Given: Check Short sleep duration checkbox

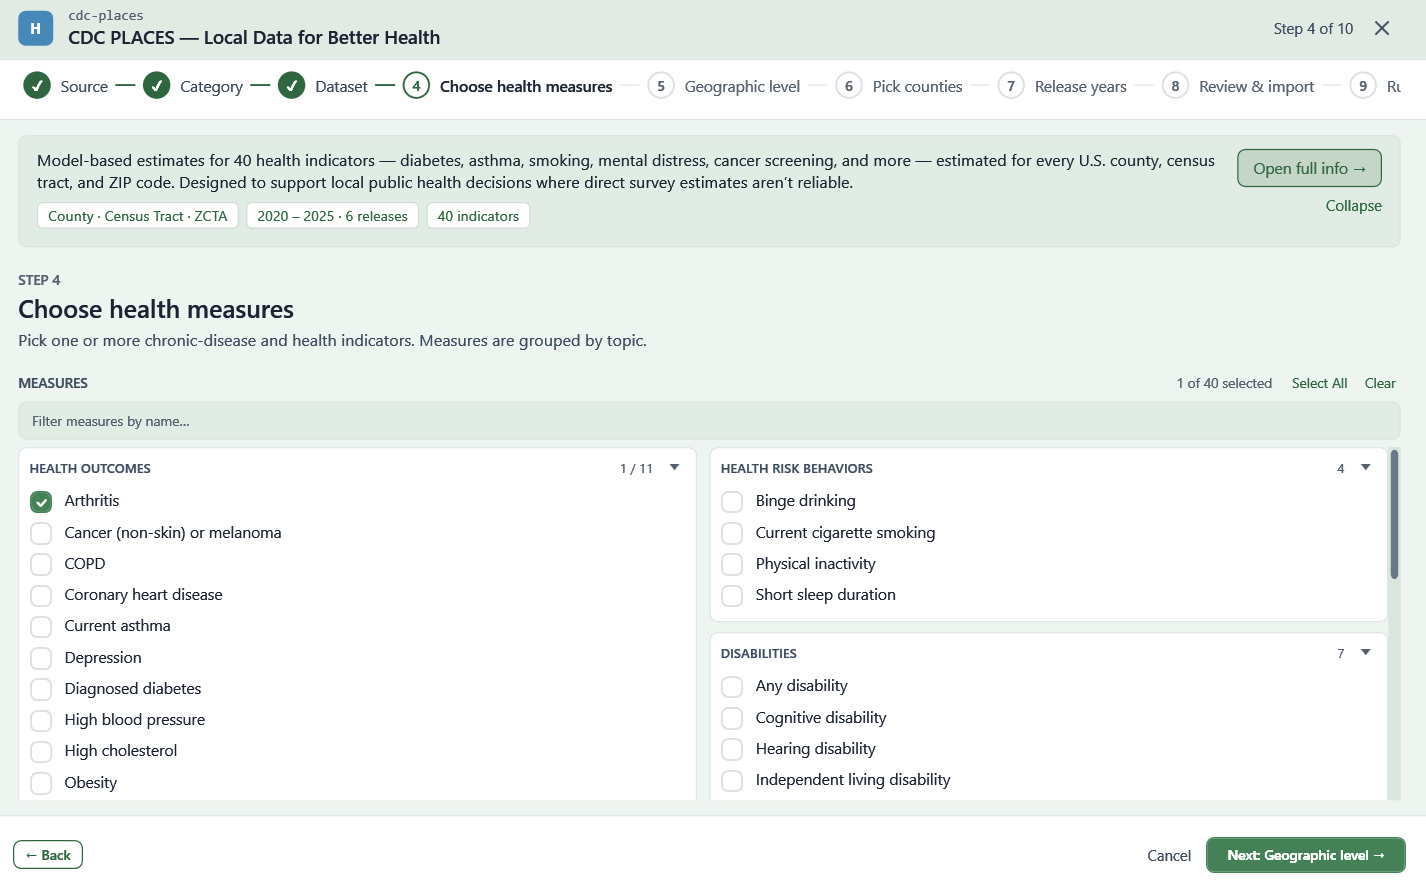Looking at the screenshot, I should [732, 596].
